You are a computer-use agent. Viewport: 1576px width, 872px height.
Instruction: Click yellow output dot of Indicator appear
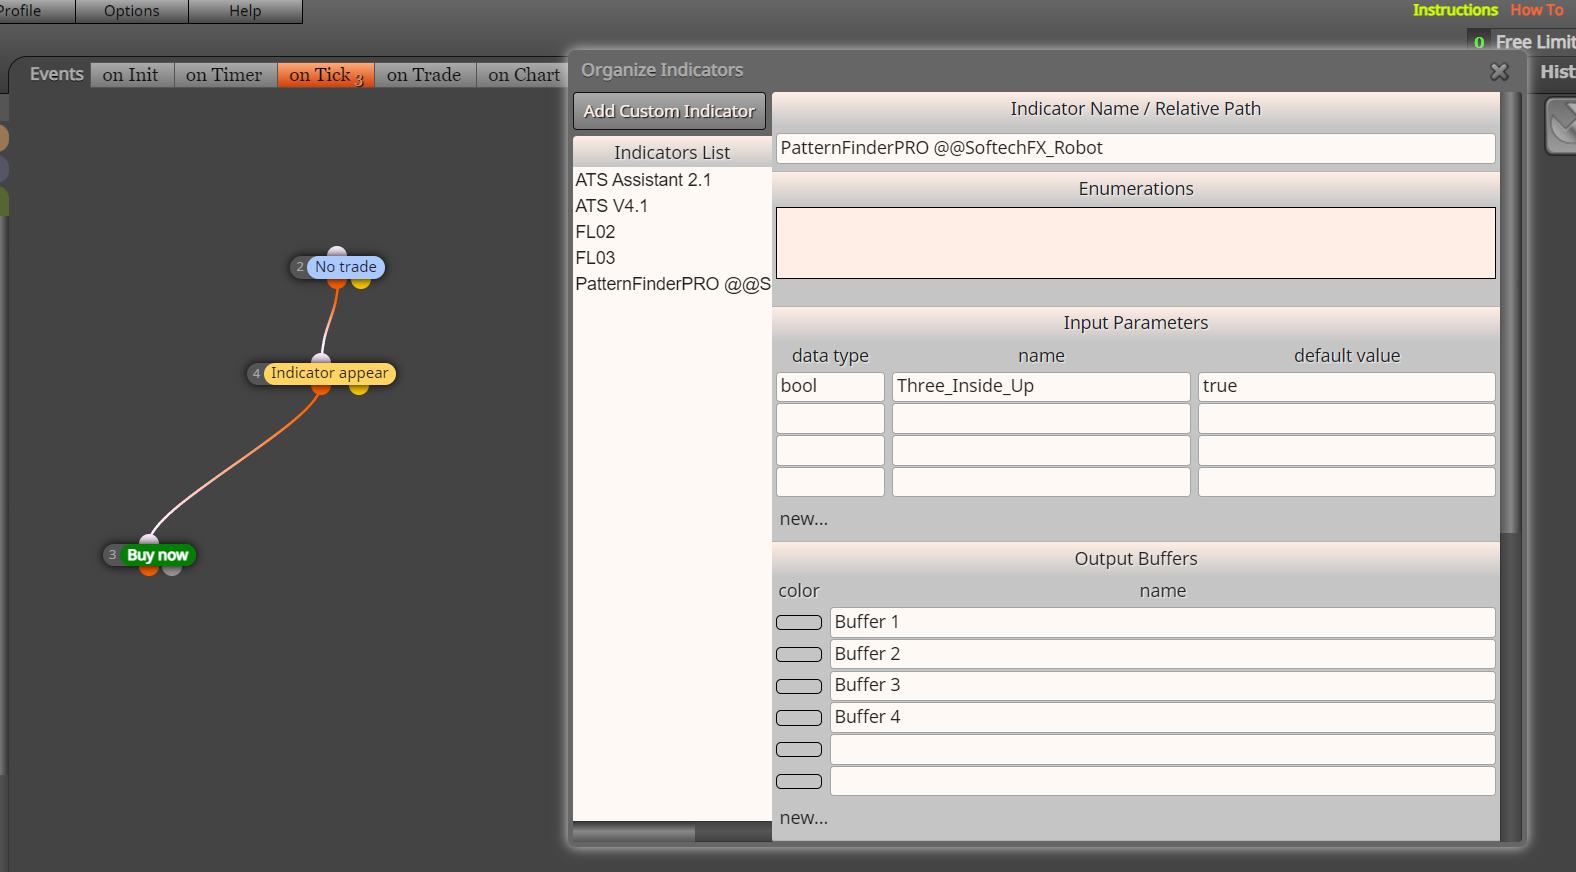pyautogui.click(x=359, y=388)
